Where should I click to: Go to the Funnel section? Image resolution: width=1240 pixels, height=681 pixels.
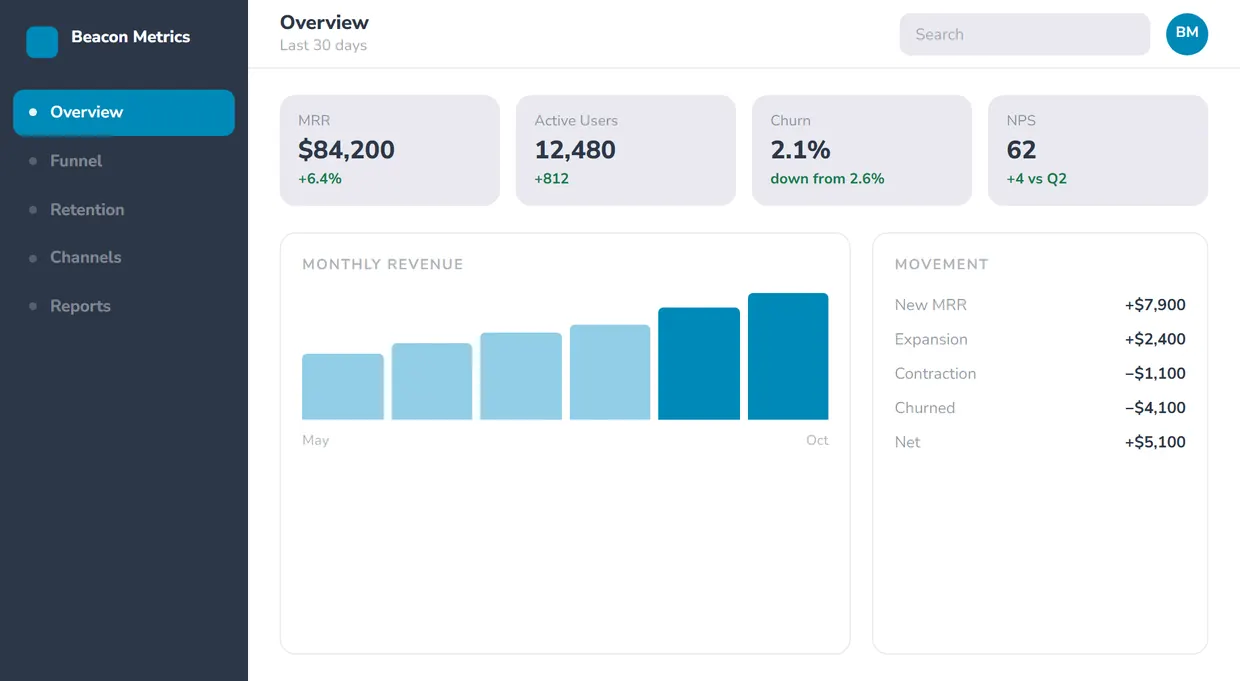pos(124,161)
